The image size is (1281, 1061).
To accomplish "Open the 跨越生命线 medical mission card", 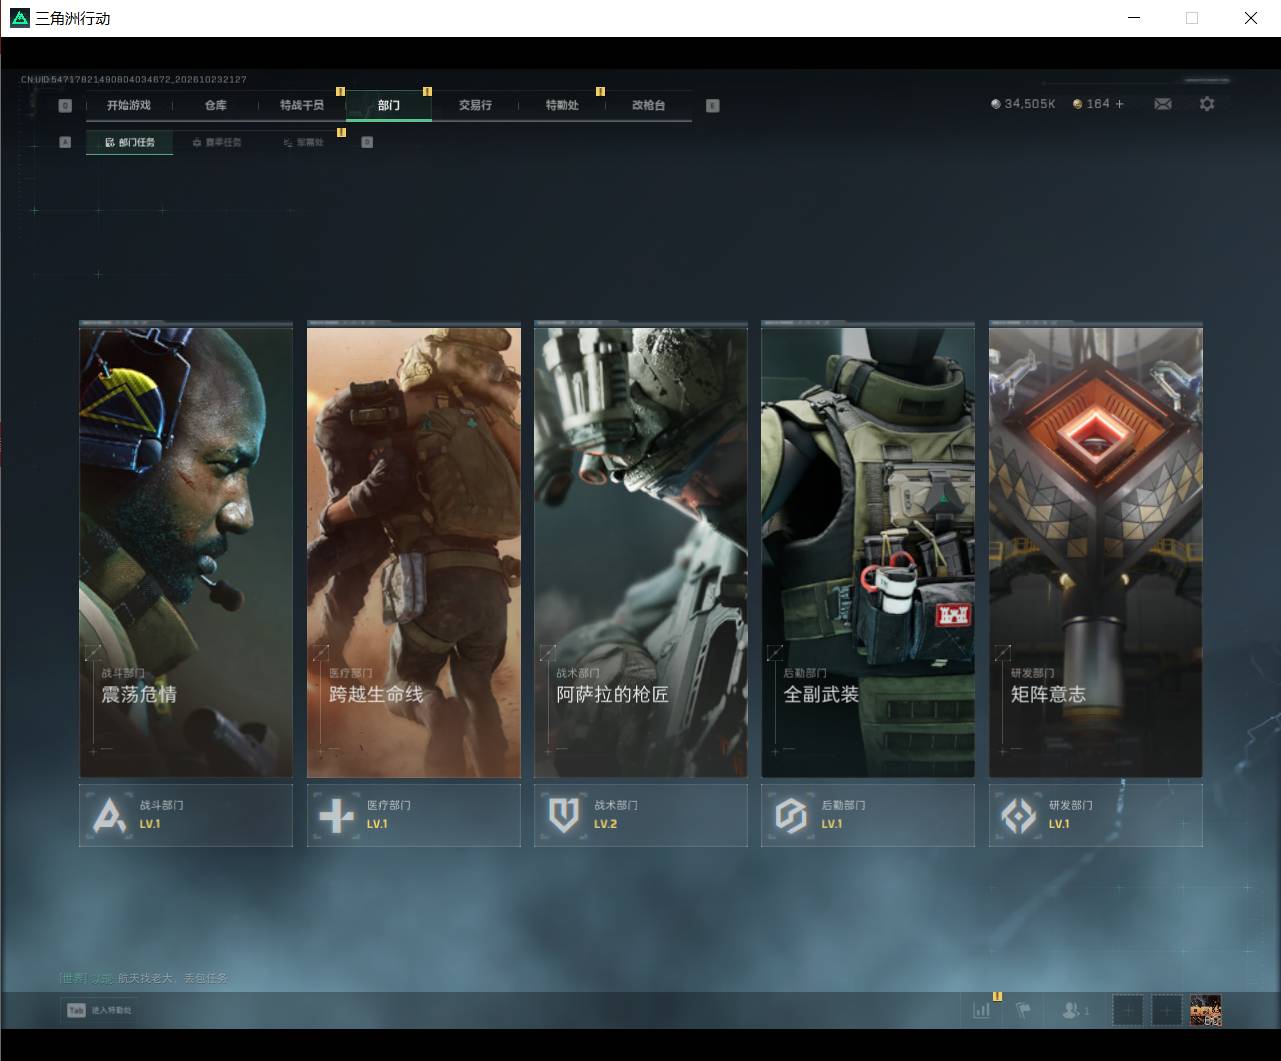I will click(414, 550).
